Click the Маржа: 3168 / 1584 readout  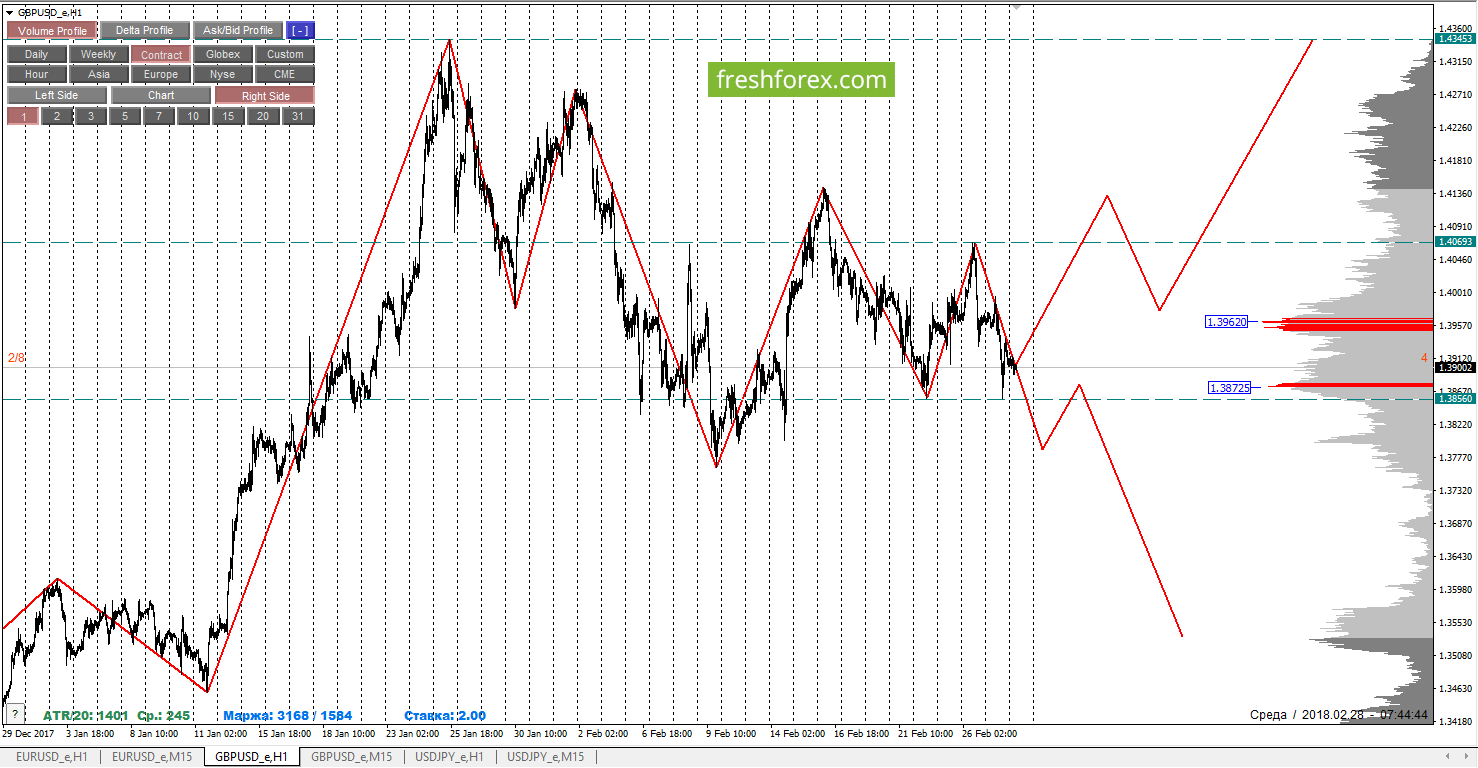[x=287, y=716]
